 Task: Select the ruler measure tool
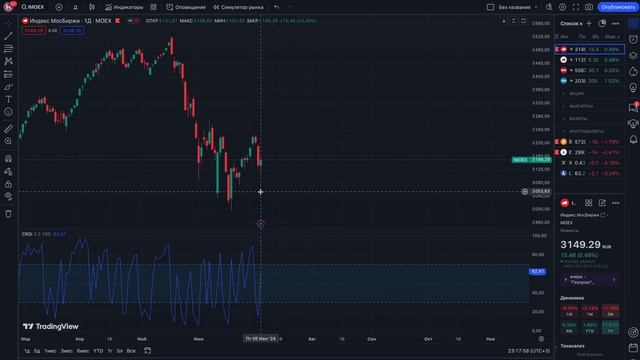coord(8,129)
